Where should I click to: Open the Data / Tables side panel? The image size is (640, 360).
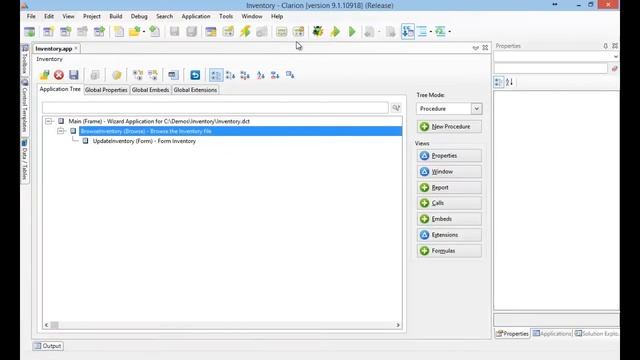(24, 160)
